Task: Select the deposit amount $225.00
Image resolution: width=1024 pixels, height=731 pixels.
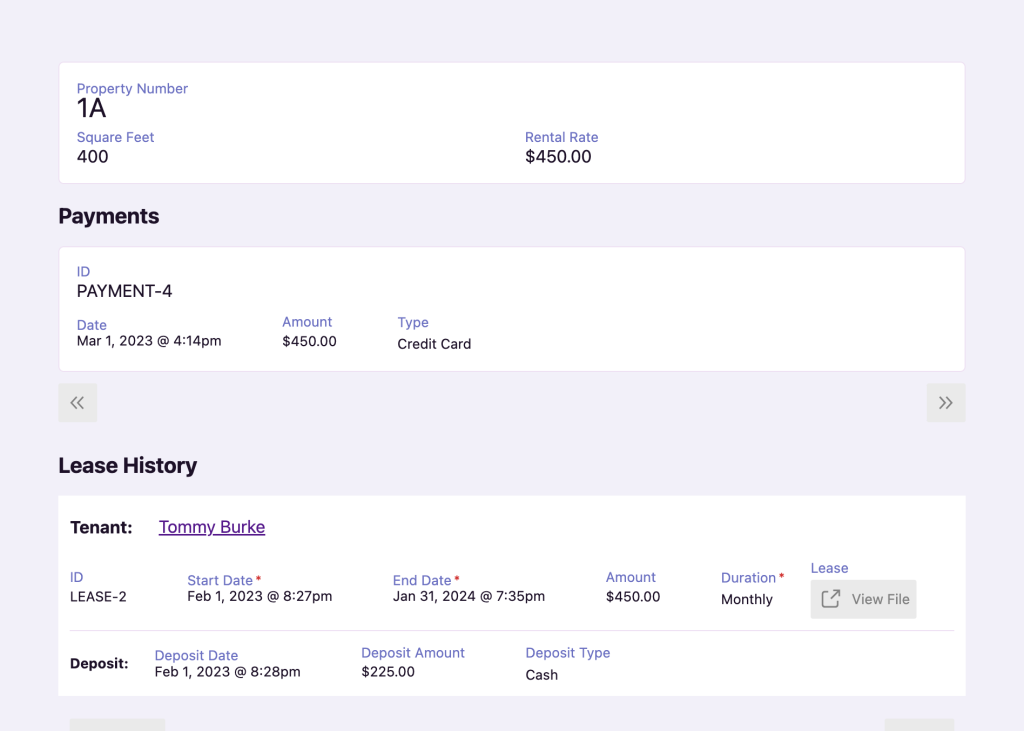Action: [x=388, y=672]
